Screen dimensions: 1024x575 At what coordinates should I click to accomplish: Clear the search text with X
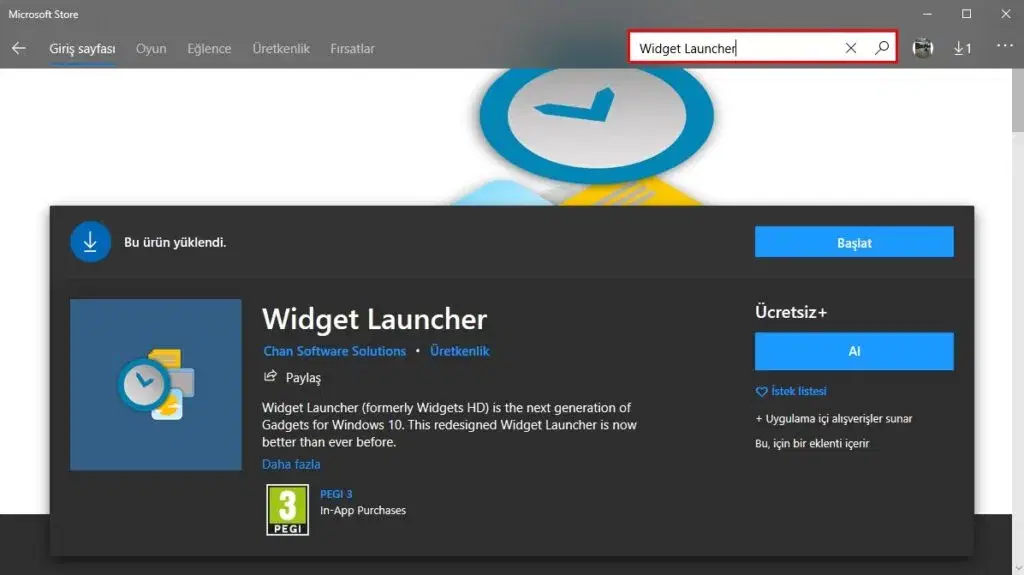click(x=850, y=48)
